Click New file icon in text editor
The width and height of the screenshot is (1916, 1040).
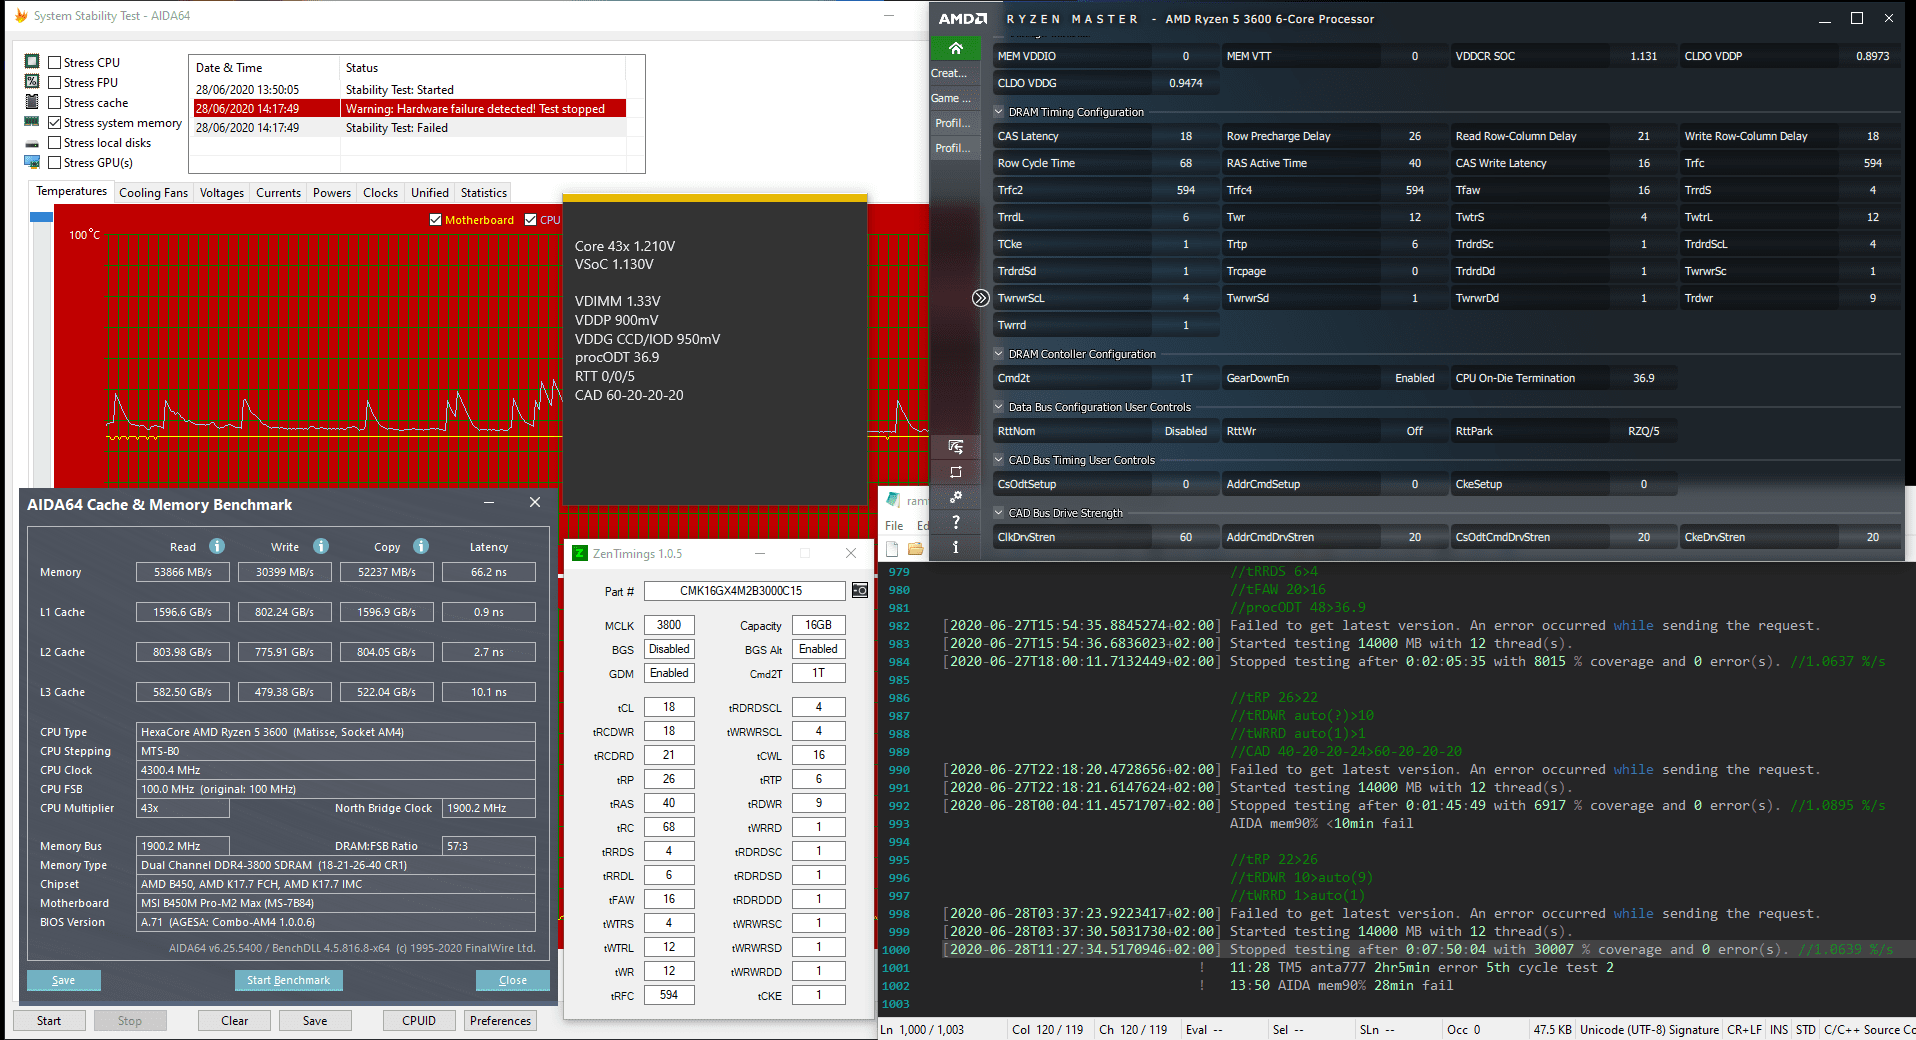coord(892,549)
